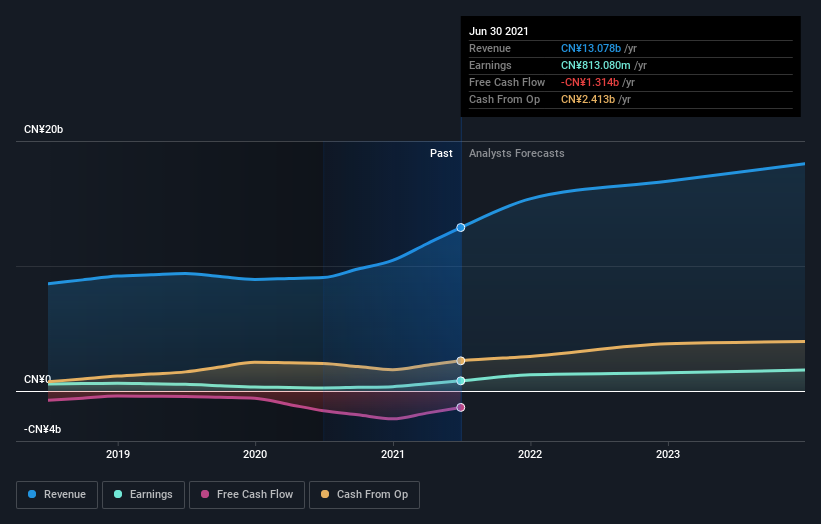
Task: Click the Analysts Forecasts label
Action: click(517, 153)
